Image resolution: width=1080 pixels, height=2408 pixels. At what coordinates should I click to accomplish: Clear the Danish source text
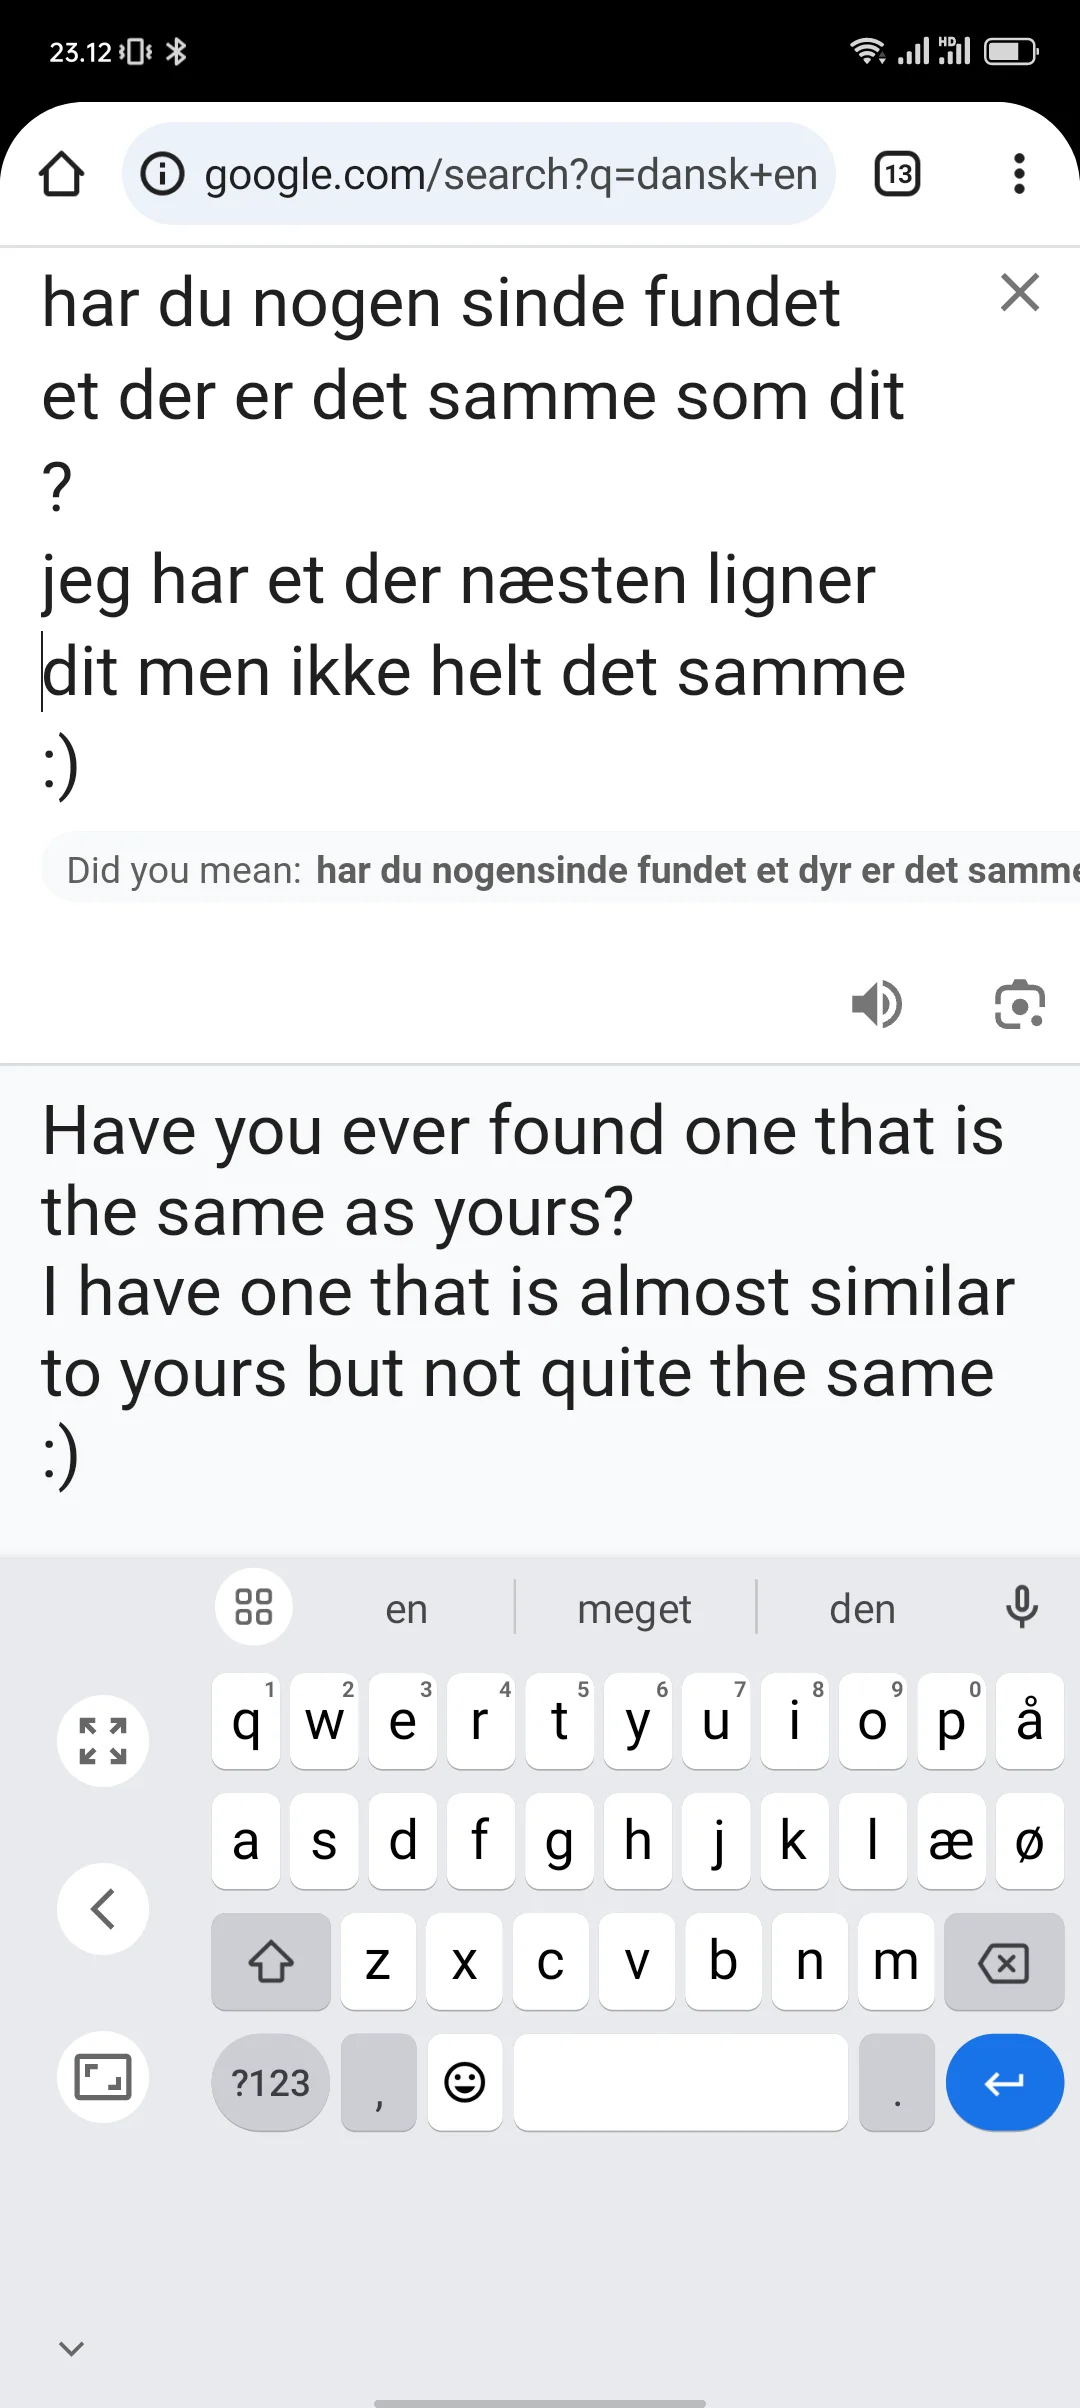1019,293
